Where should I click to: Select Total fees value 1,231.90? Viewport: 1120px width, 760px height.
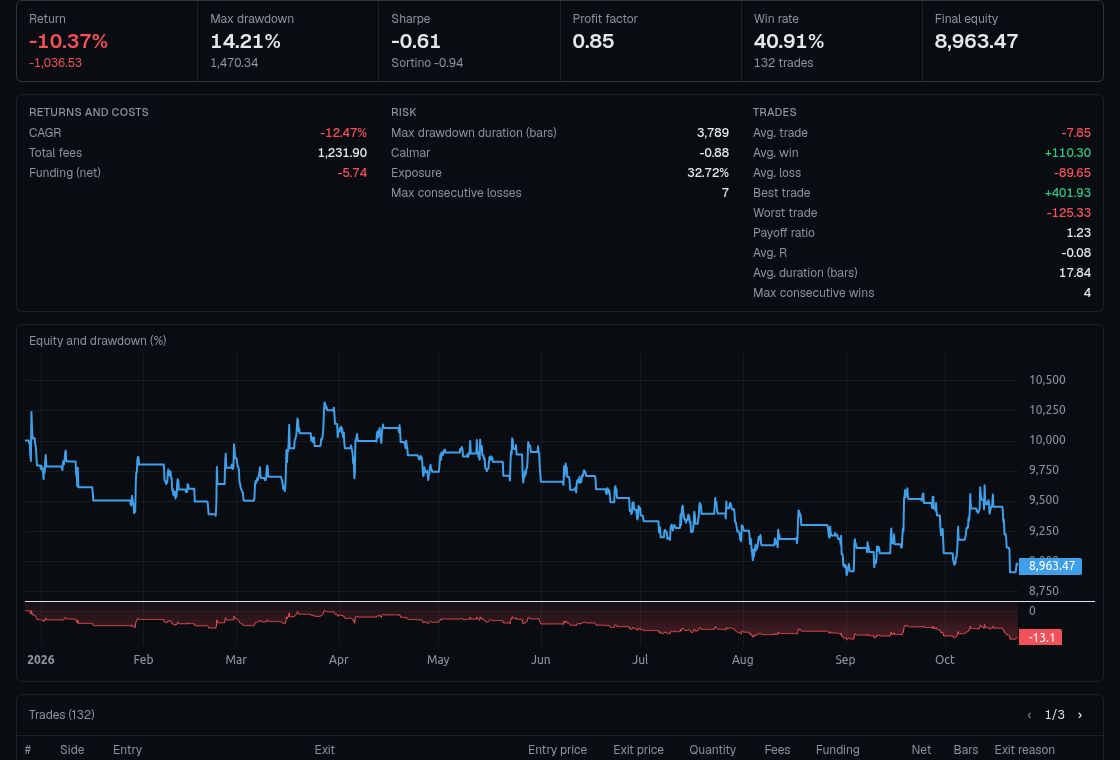tap(342, 153)
